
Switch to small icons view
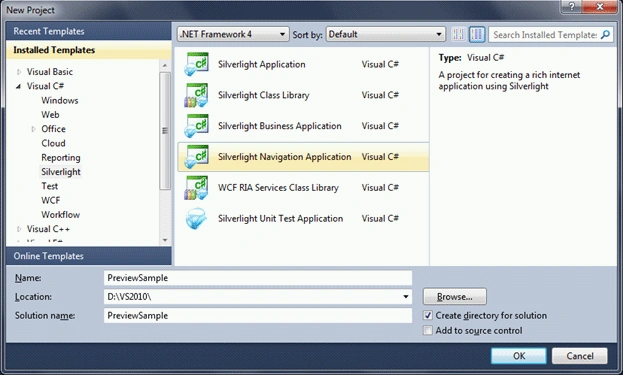458,35
